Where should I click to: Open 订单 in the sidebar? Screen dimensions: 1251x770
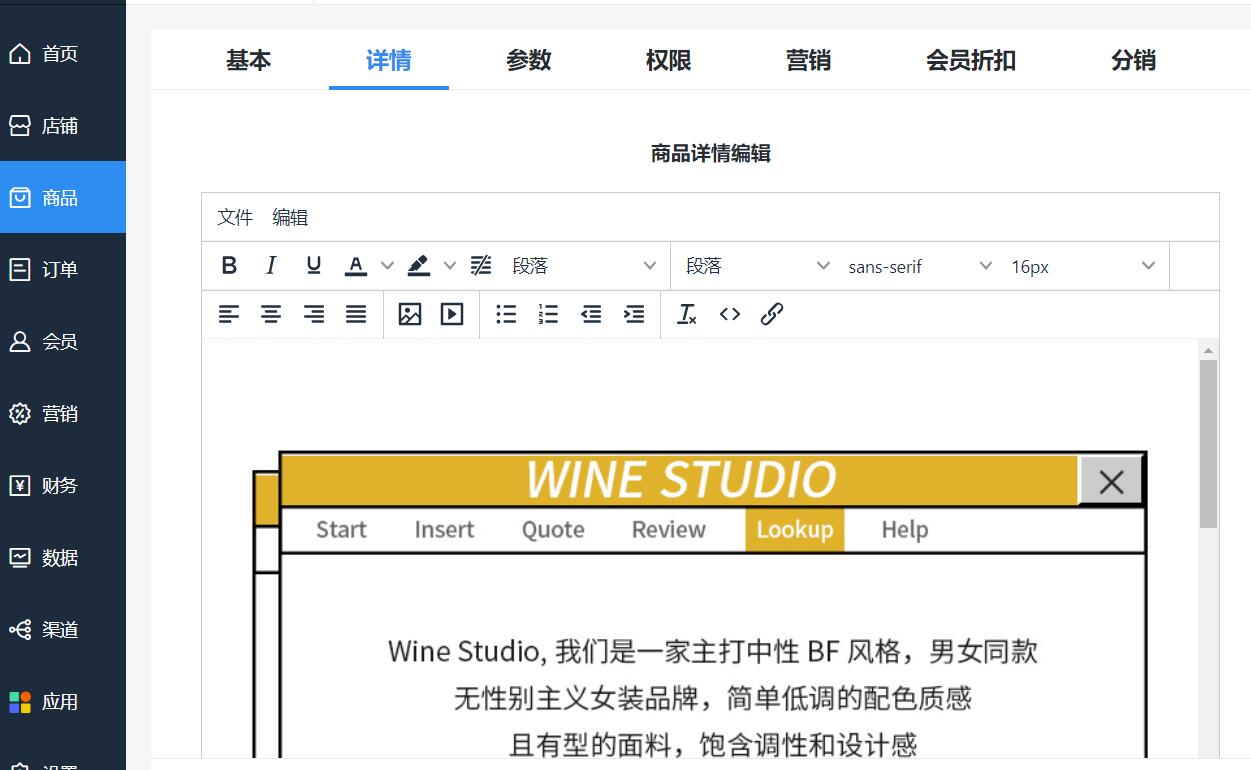[63, 270]
